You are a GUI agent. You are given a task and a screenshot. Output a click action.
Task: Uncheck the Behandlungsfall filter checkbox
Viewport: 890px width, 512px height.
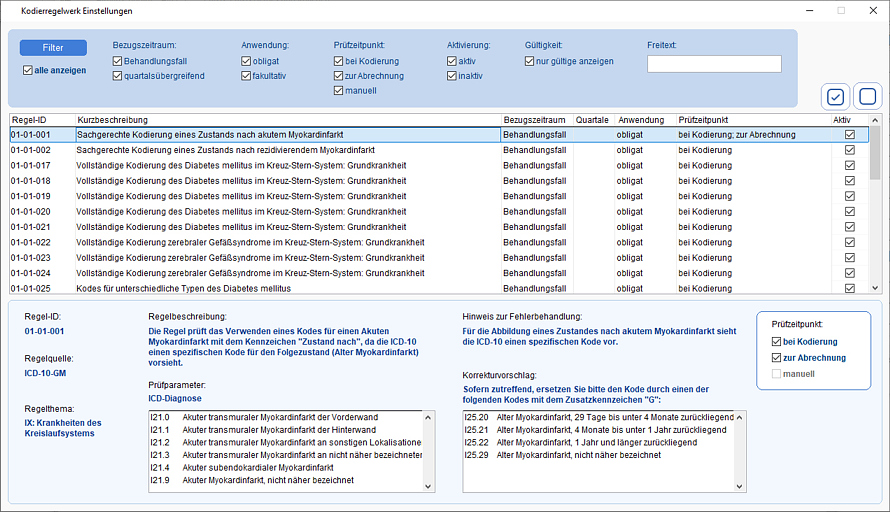117,61
